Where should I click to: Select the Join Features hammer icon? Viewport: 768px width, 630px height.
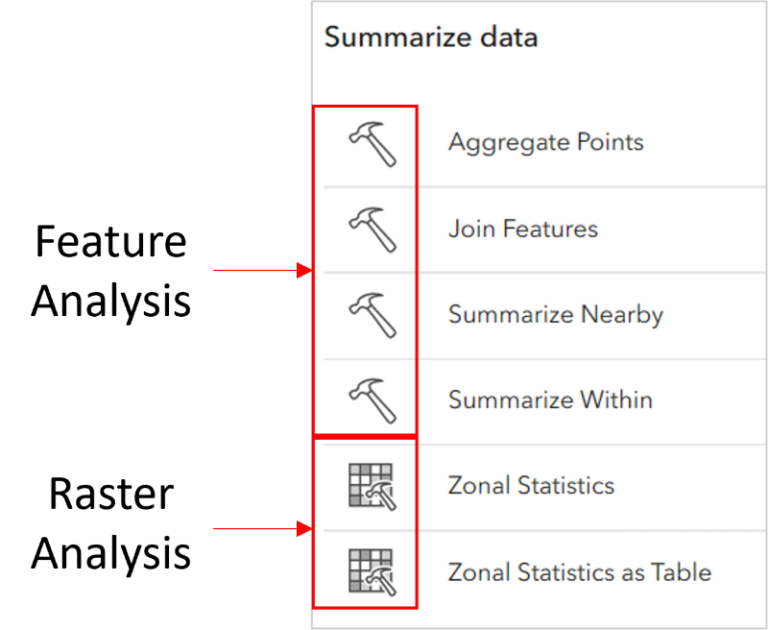point(373,230)
